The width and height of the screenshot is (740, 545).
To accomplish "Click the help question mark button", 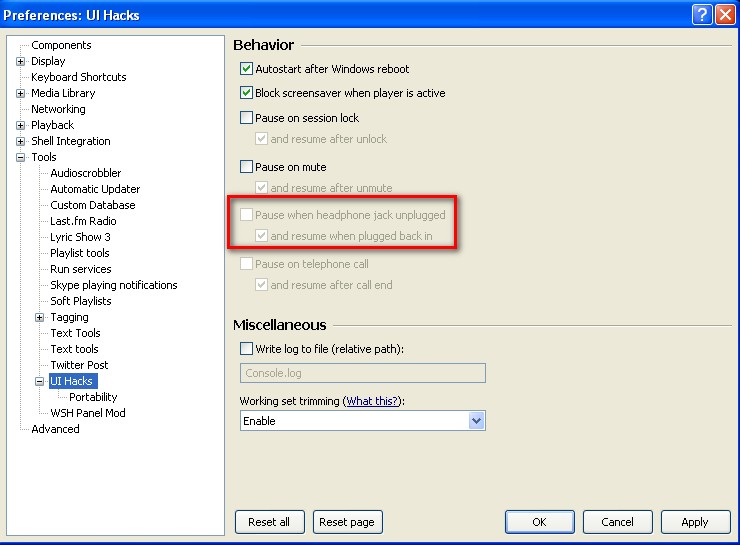I will click(x=702, y=15).
